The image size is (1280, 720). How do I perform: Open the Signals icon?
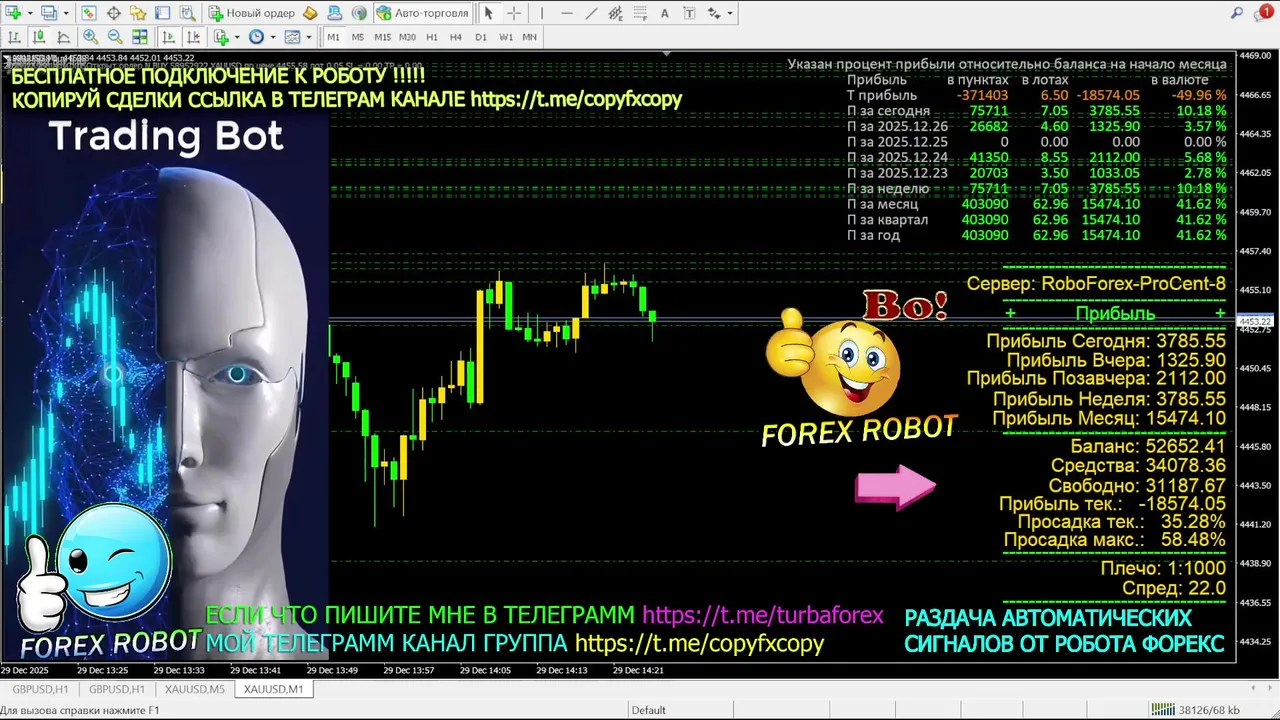[359, 13]
